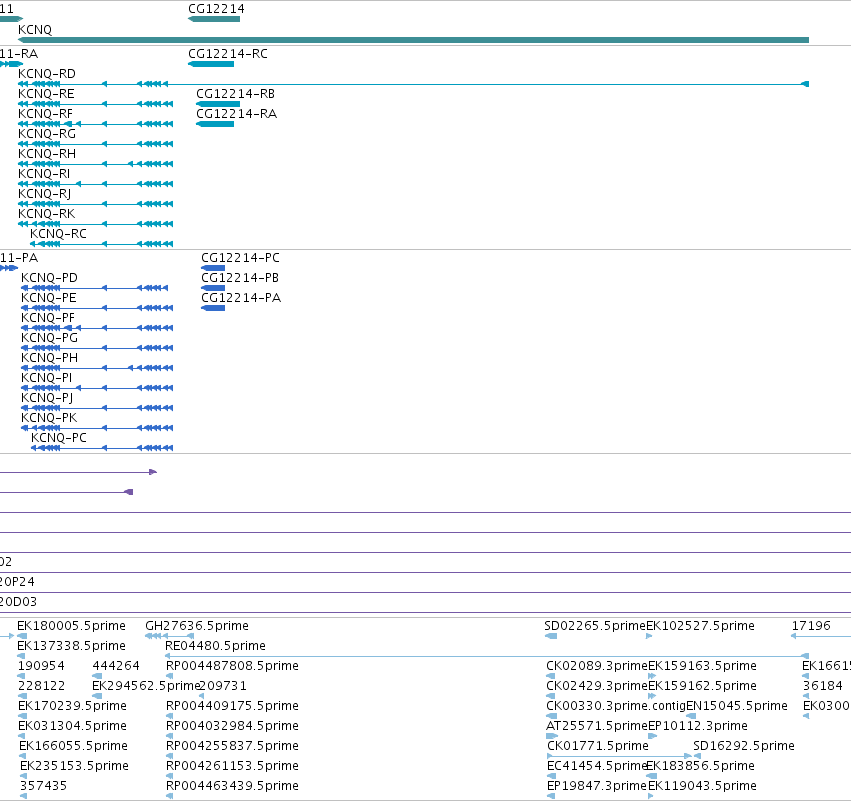Select EST EC41454.5prime
851x801 pixels.
pyautogui.click(x=597, y=767)
